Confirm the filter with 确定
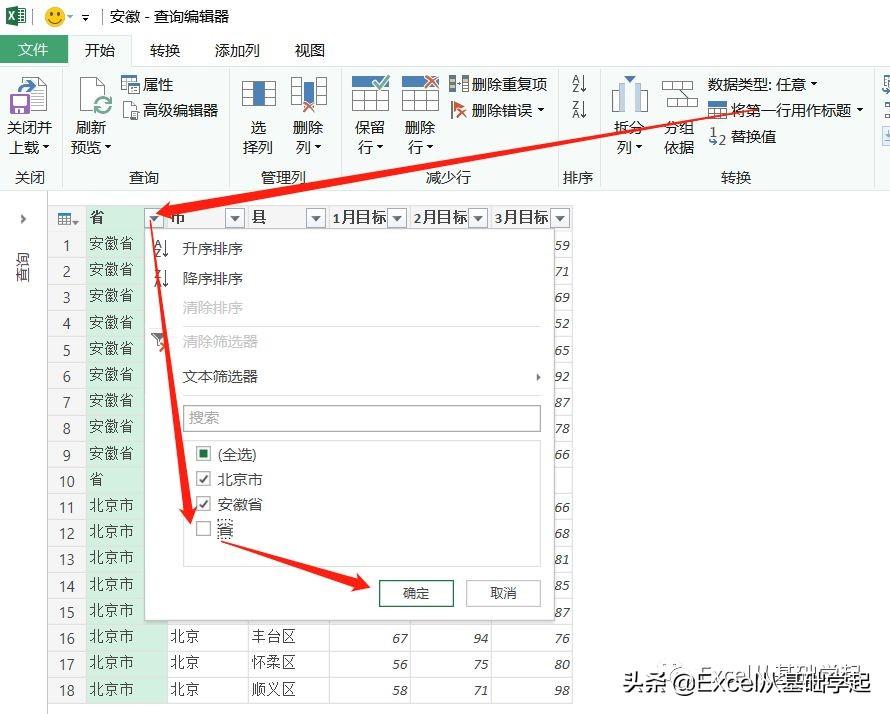 (x=416, y=593)
